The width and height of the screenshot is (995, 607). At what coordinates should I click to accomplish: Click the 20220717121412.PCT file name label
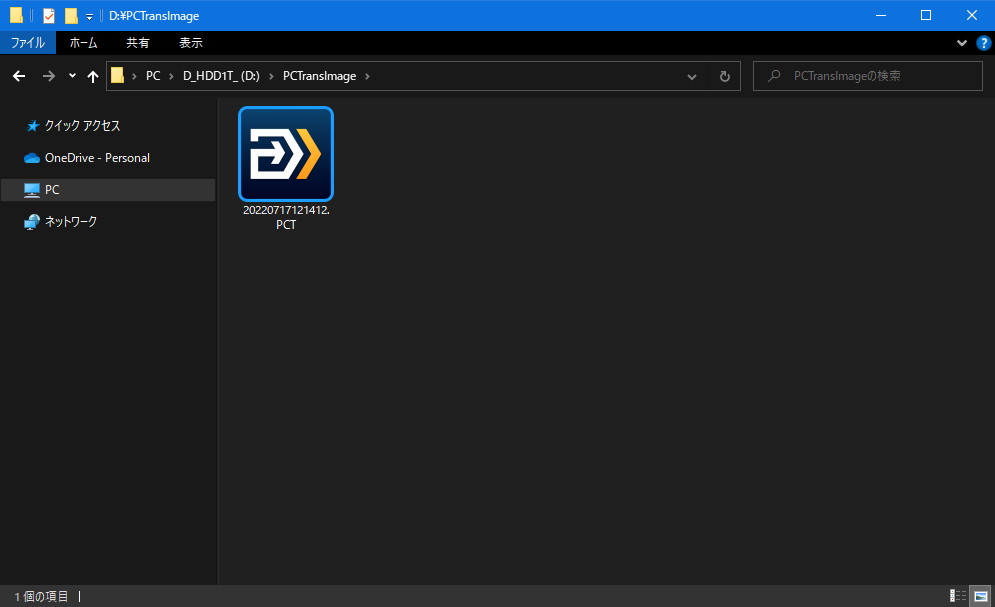[286, 217]
